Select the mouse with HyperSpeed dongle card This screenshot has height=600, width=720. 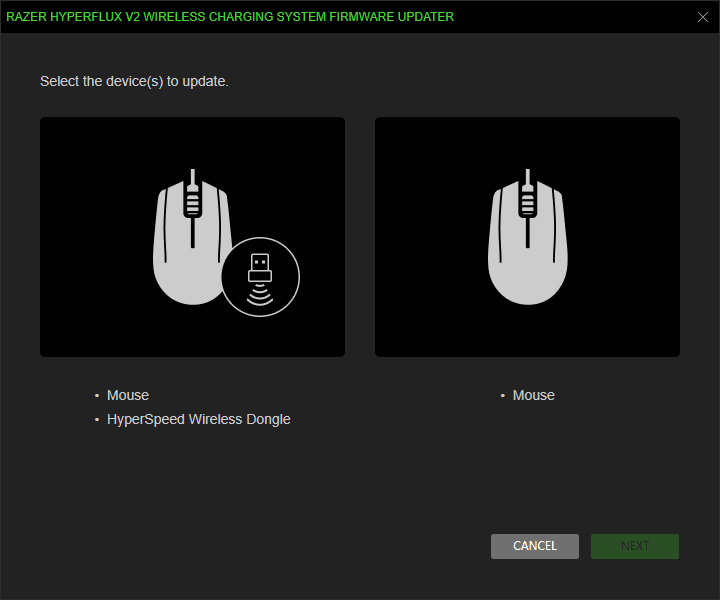pos(192,237)
